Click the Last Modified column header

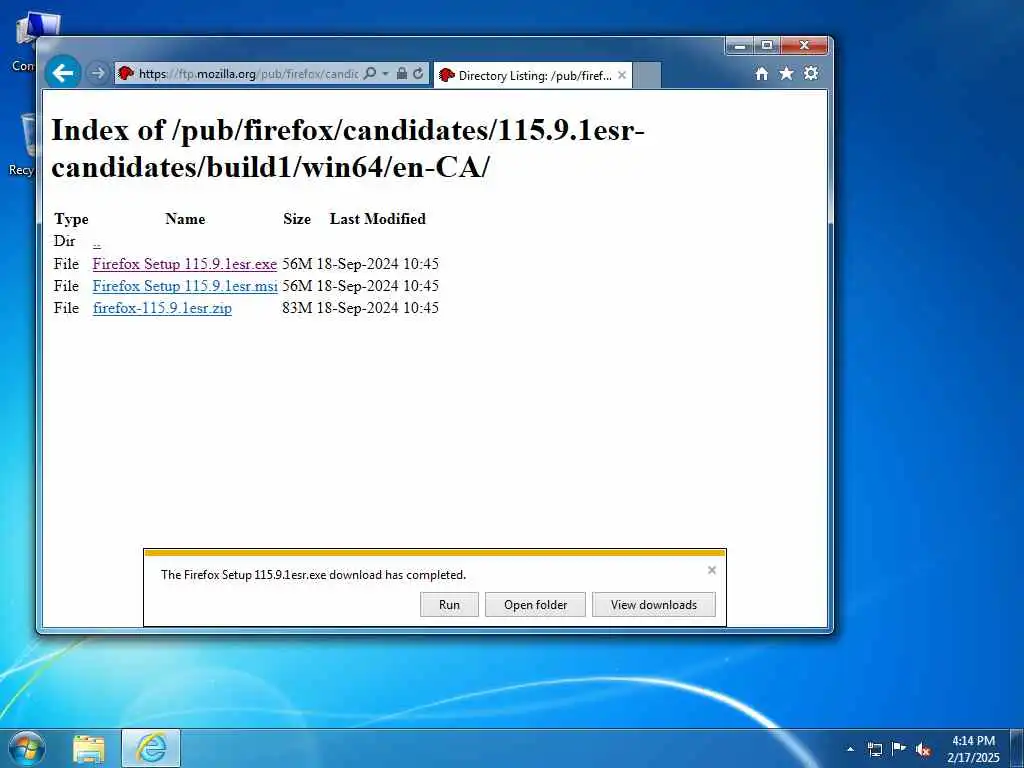[x=377, y=219]
